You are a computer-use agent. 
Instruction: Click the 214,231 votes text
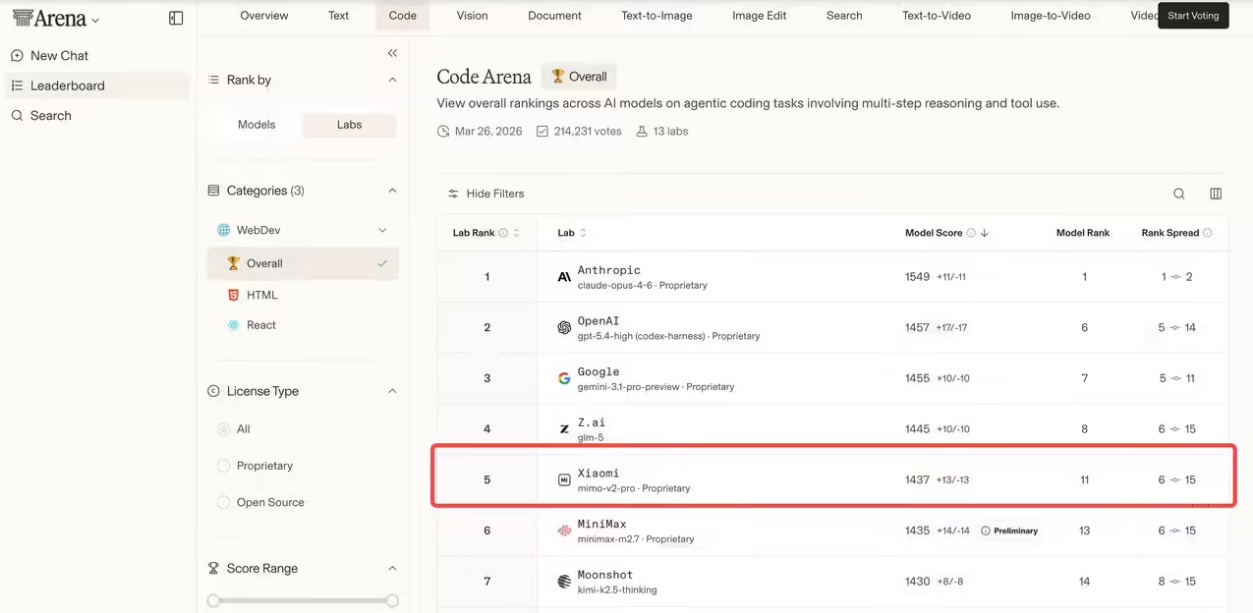click(587, 131)
